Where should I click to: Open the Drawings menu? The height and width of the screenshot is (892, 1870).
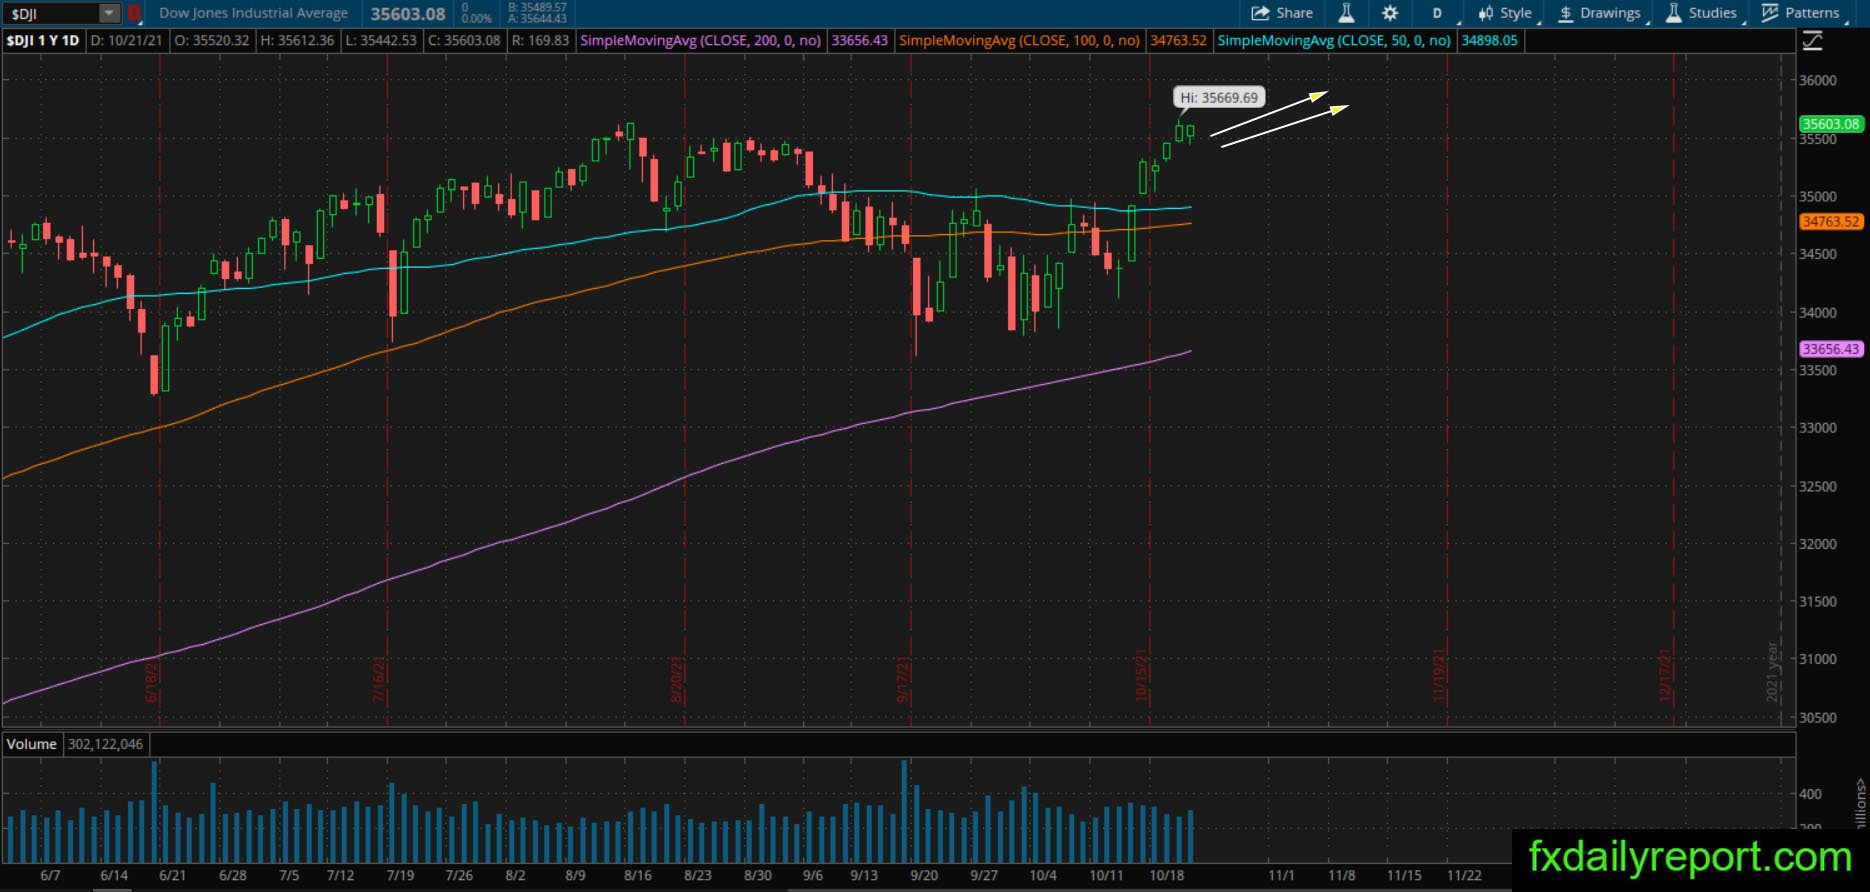(x=1599, y=13)
